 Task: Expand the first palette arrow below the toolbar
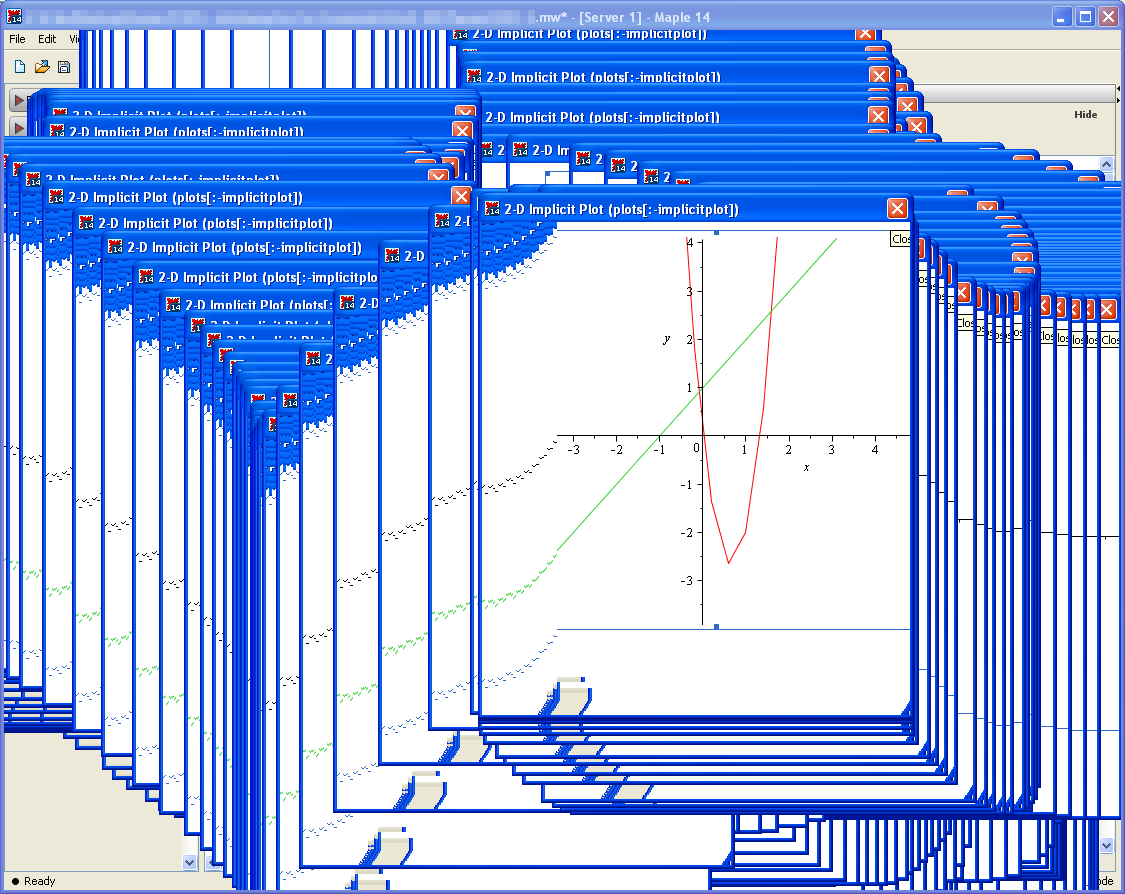click(x=18, y=101)
